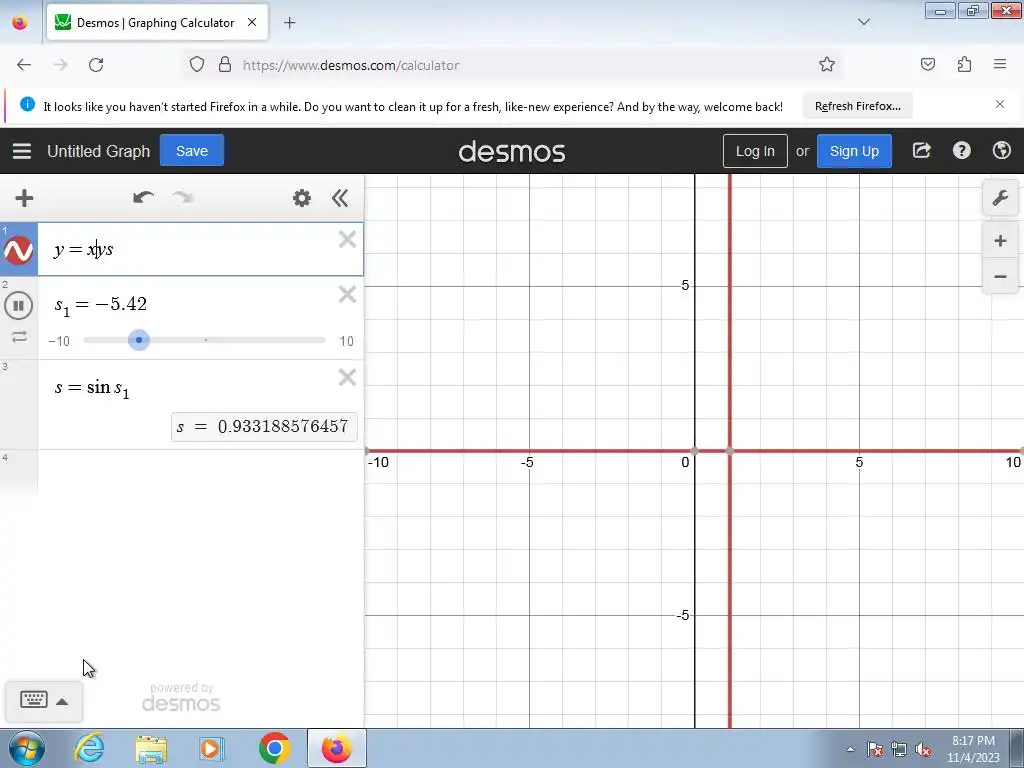Click empty expression row 4
1024x768 pixels.
(199, 472)
